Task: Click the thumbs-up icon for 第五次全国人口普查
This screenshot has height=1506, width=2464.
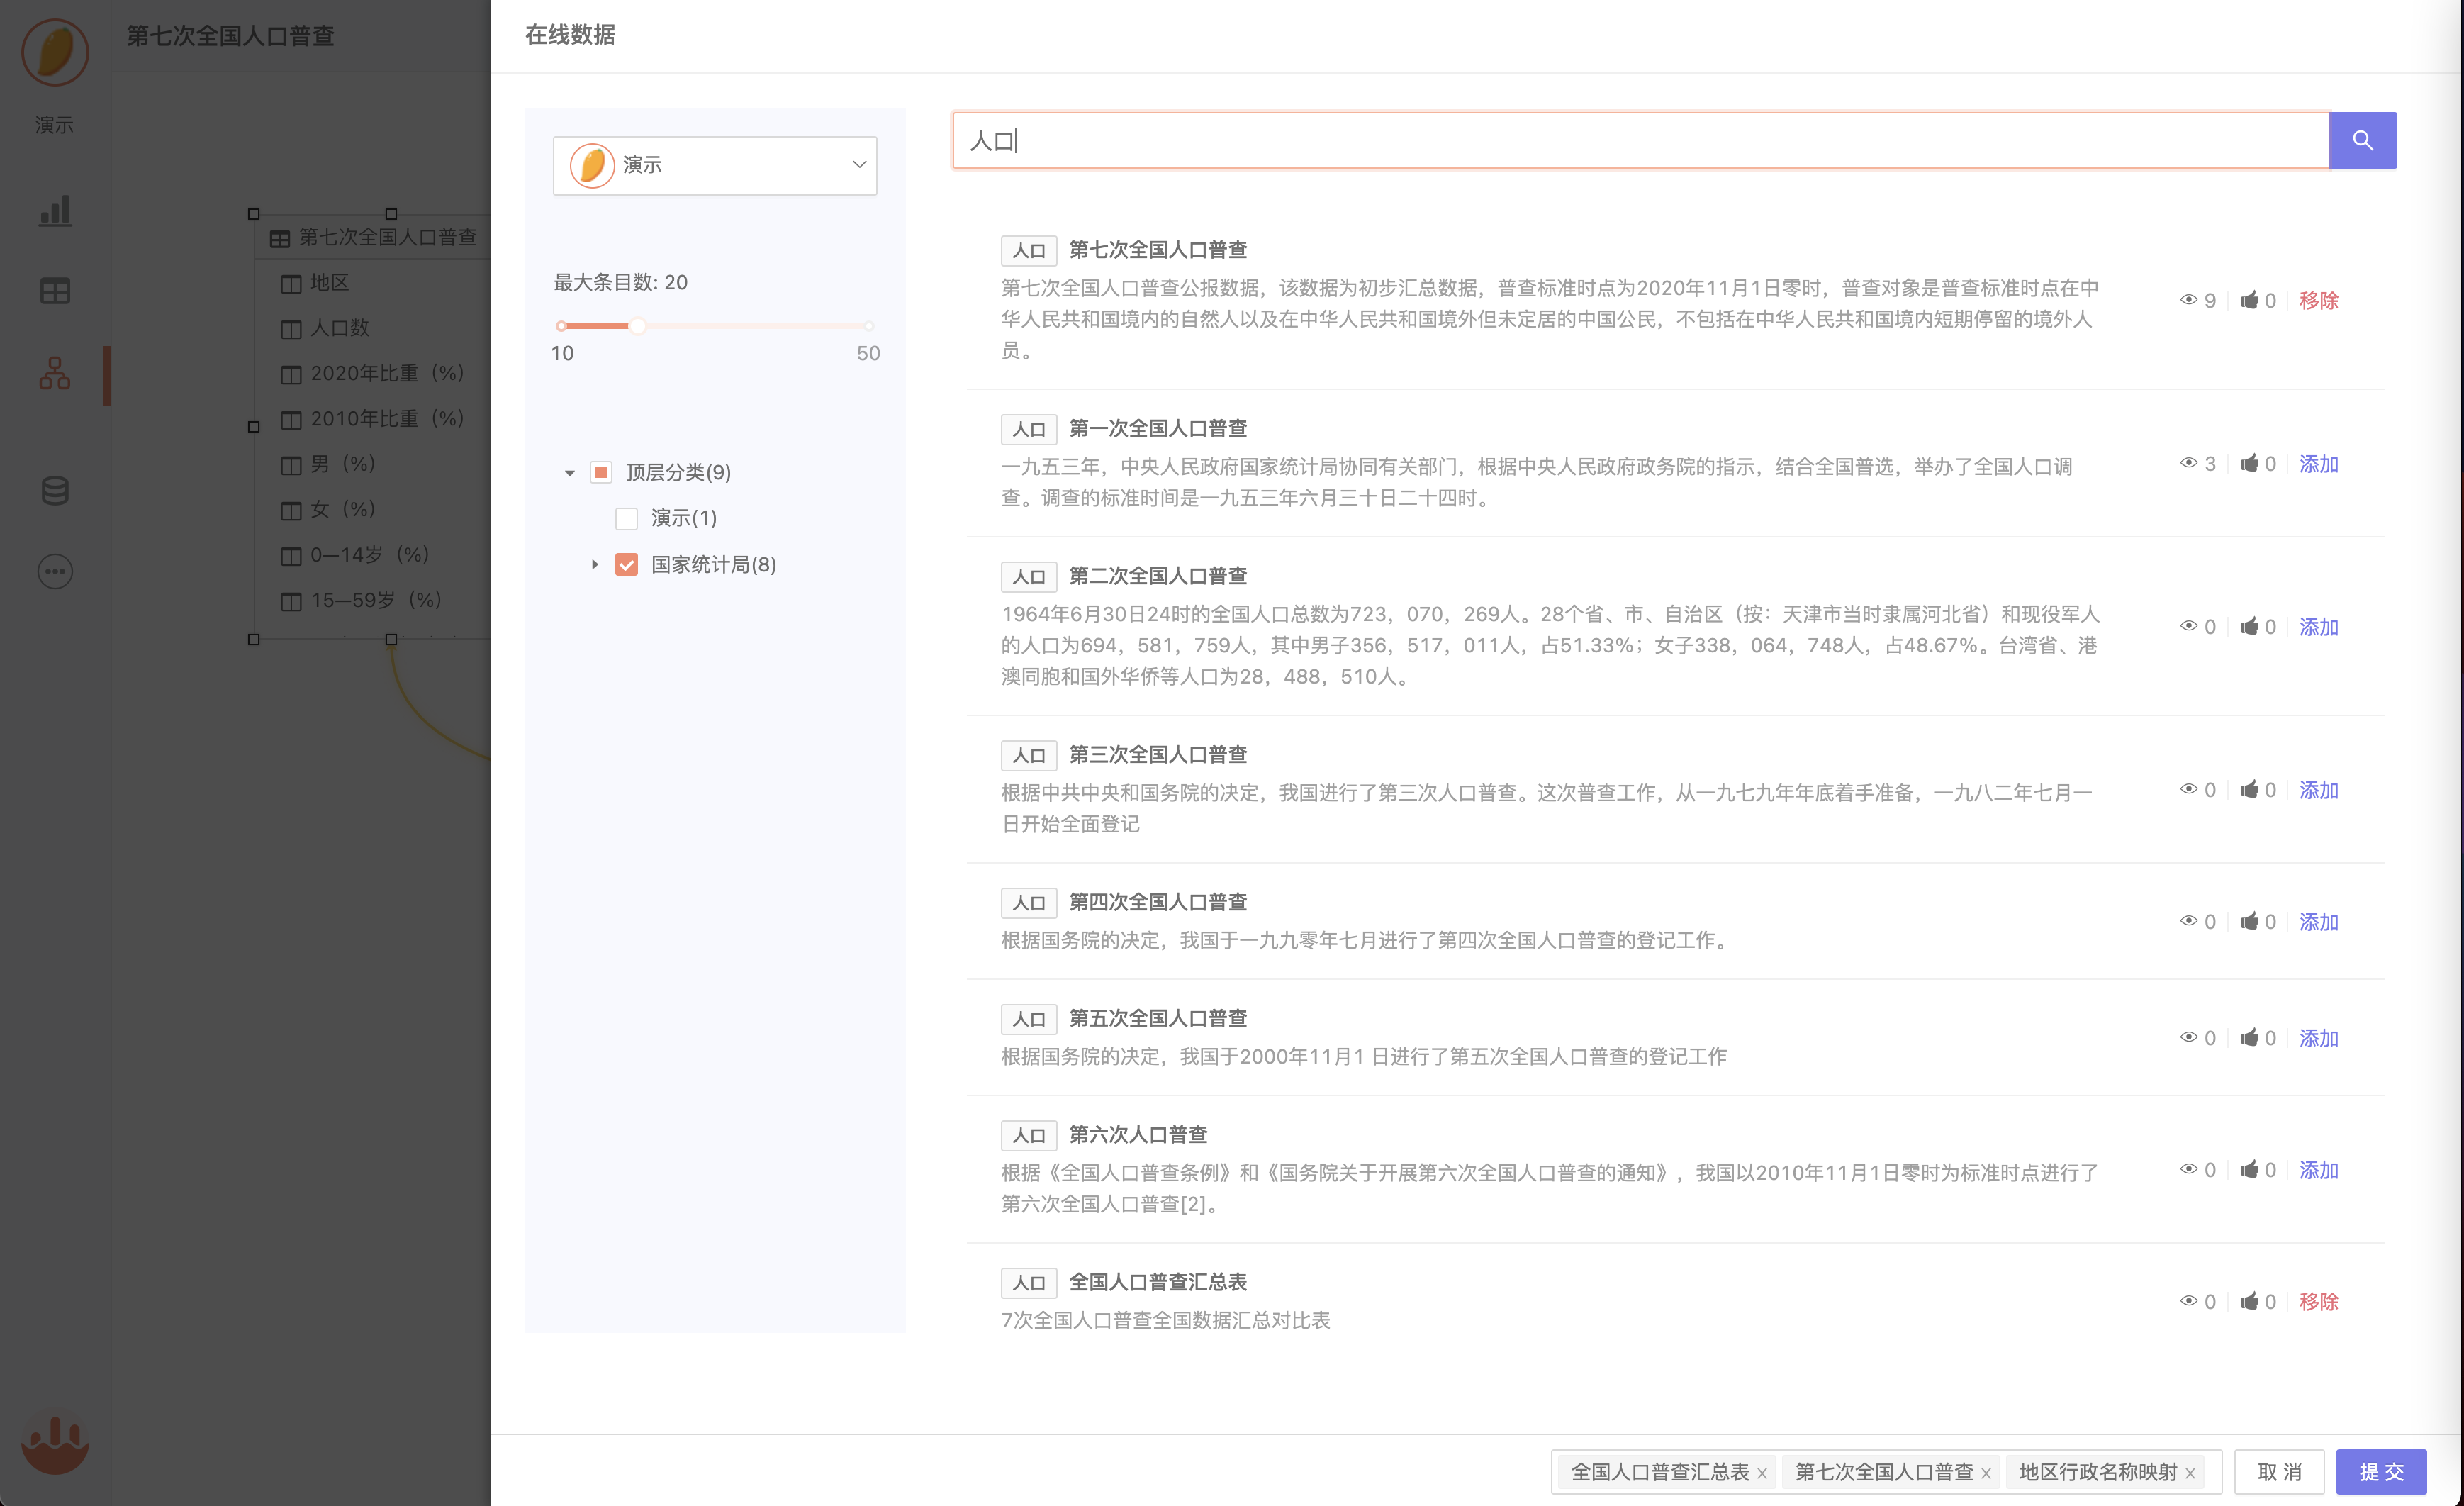Action: coord(2249,1037)
